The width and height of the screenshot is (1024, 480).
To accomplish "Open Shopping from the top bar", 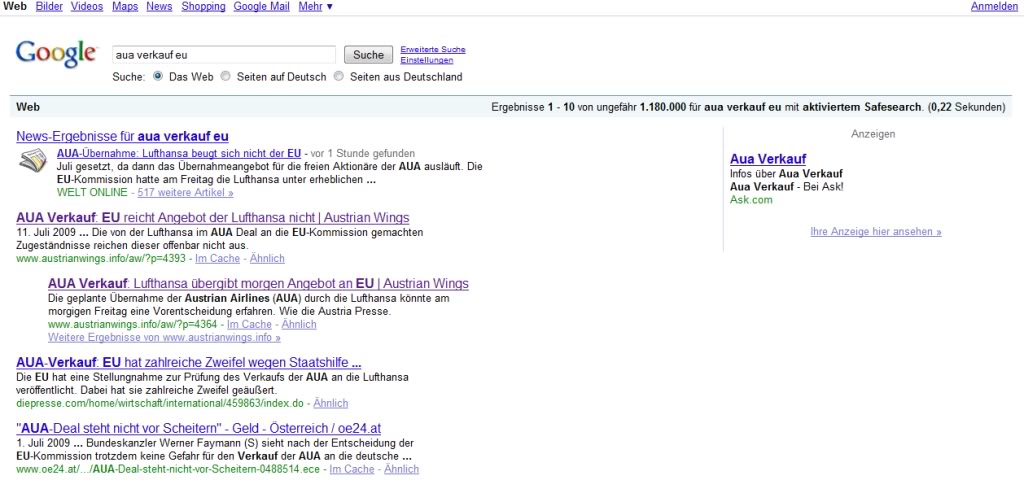I will coord(203,7).
